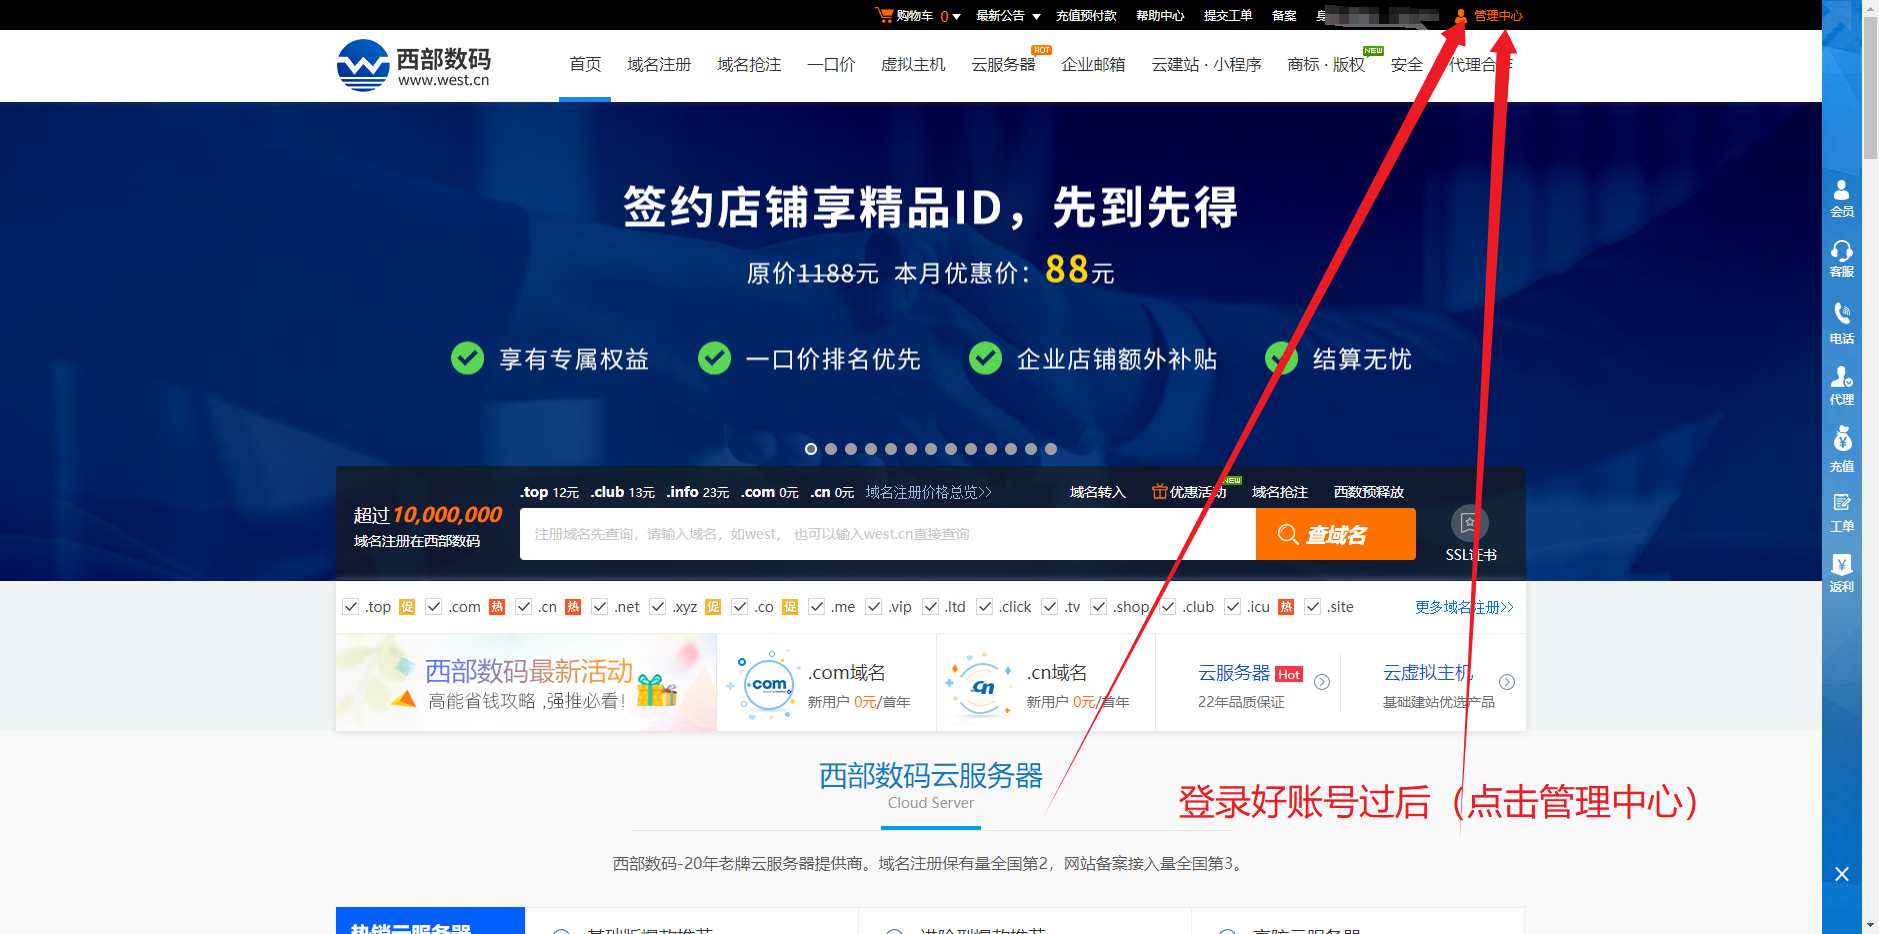Toggle the .click domain checkbox

[985, 606]
